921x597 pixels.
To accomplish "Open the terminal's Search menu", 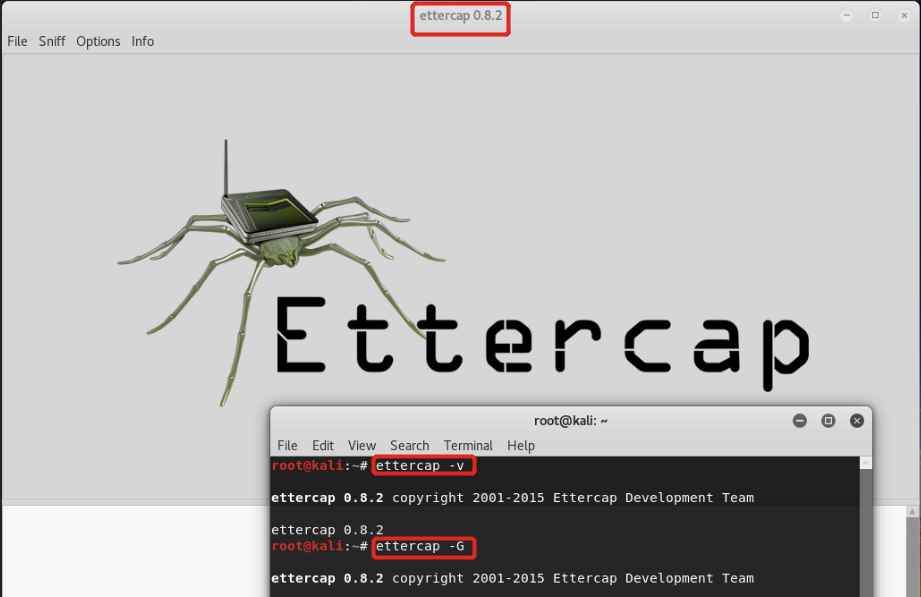I will [409, 445].
